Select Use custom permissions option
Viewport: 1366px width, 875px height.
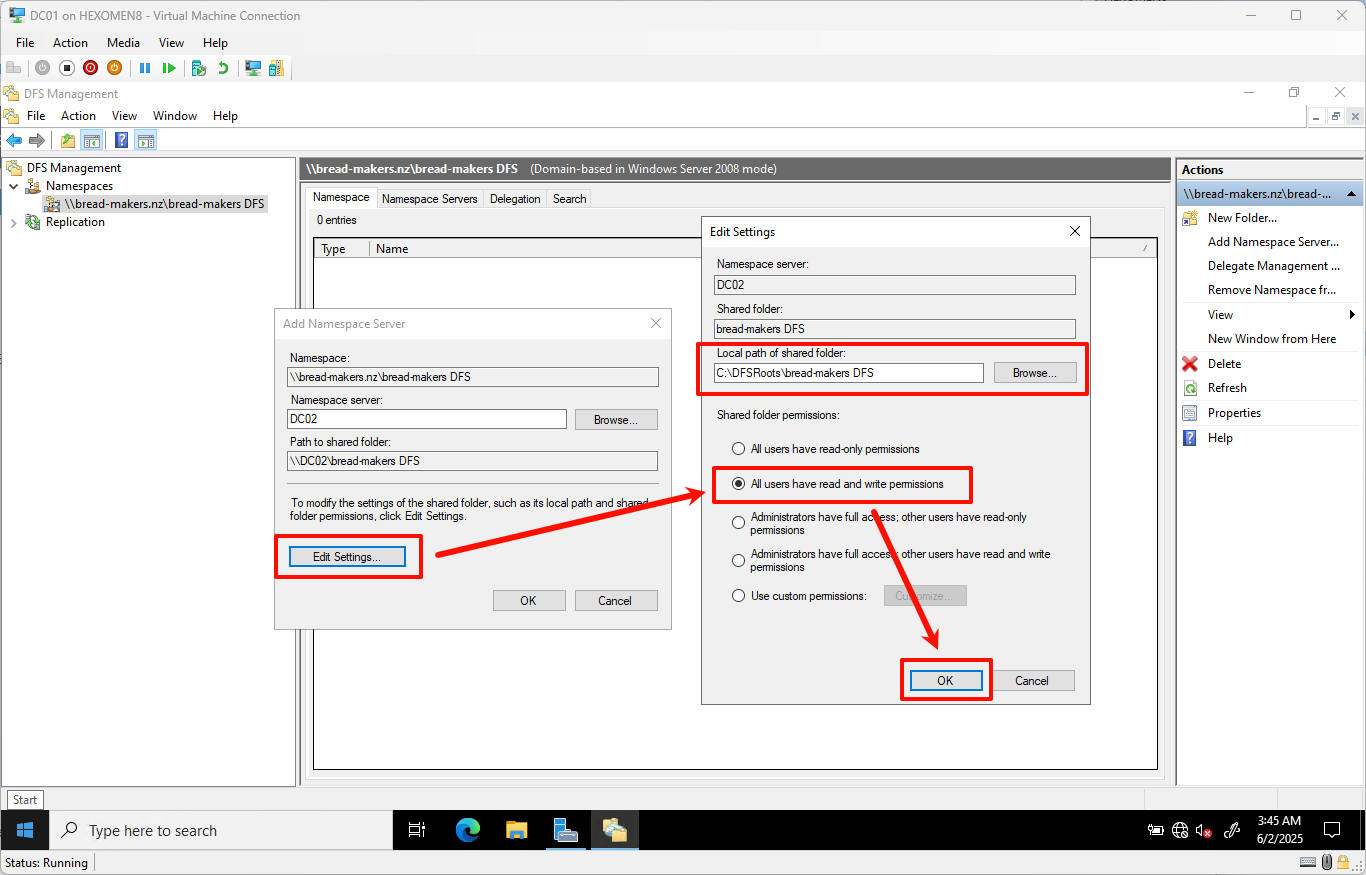click(x=739, y=596)
